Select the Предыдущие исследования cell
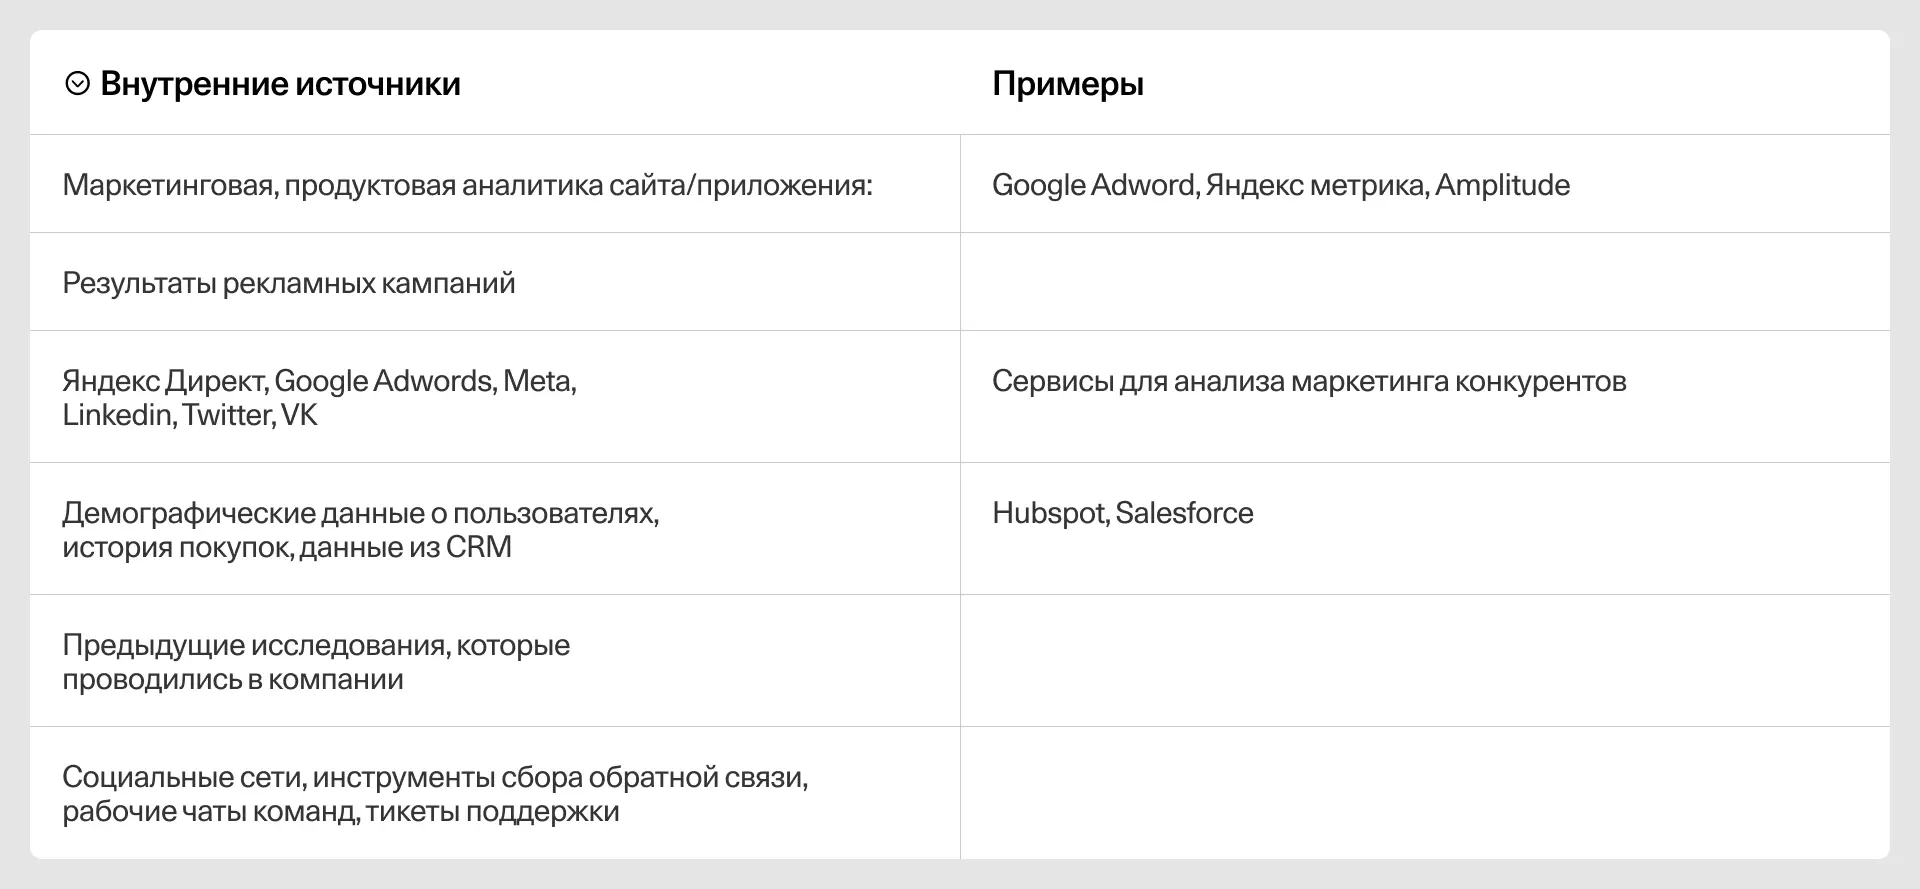The width and height of the screenshot is (1920, 889). (316, 661)
